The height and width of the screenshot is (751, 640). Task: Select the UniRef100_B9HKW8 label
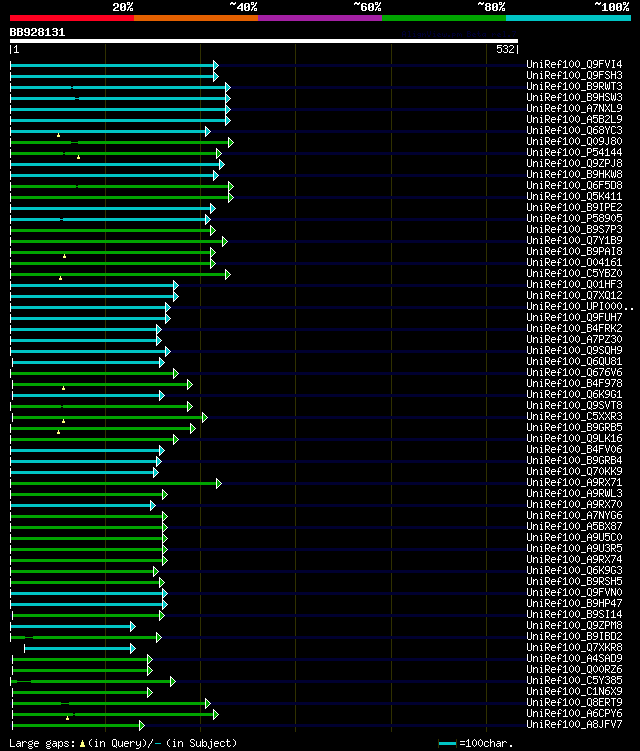coord(574,174)
